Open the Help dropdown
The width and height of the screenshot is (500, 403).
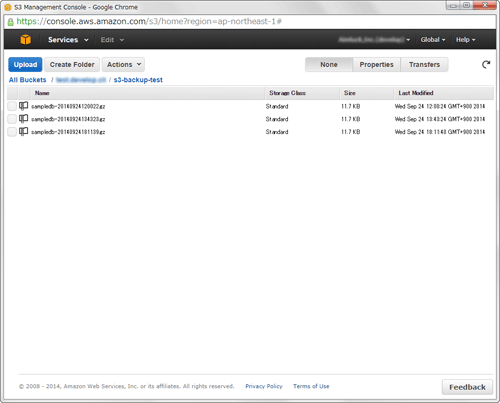point(465,40)
